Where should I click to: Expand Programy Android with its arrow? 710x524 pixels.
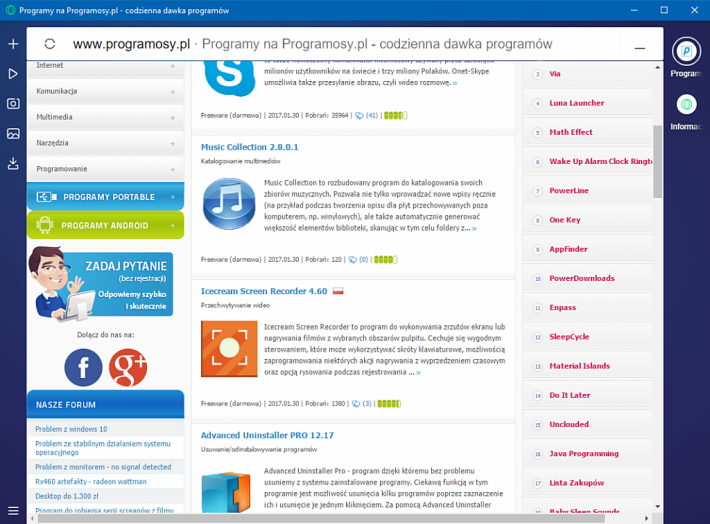pyautogui.click(x=173, y=226)
